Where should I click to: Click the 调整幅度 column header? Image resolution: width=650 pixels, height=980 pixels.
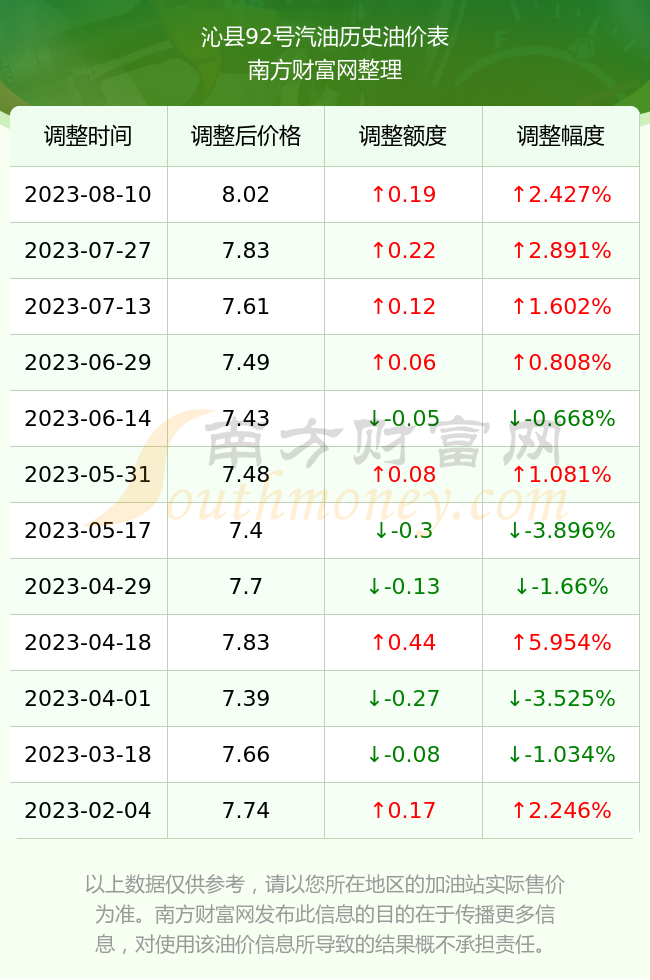pos(561,136)
